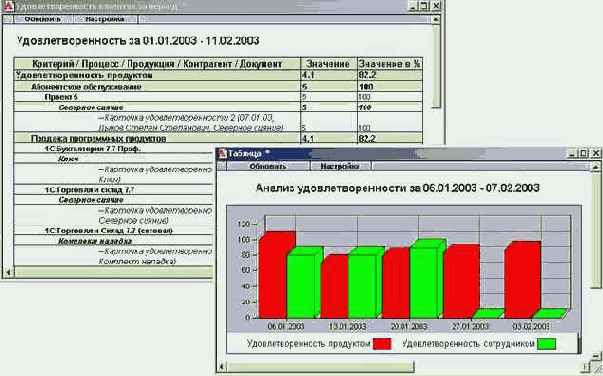
Task: Click the 13.01.2003 axis label
Action: point(347,326)
